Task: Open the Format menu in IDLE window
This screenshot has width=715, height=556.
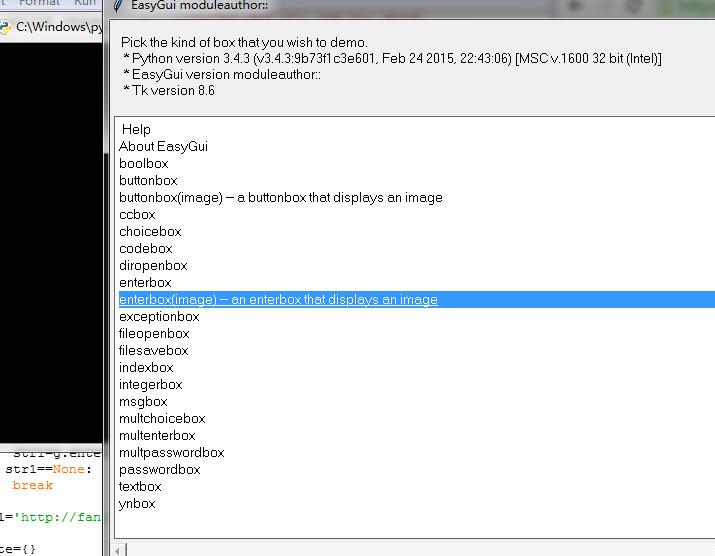Action: pyautogui.click(x=39, y=3)
